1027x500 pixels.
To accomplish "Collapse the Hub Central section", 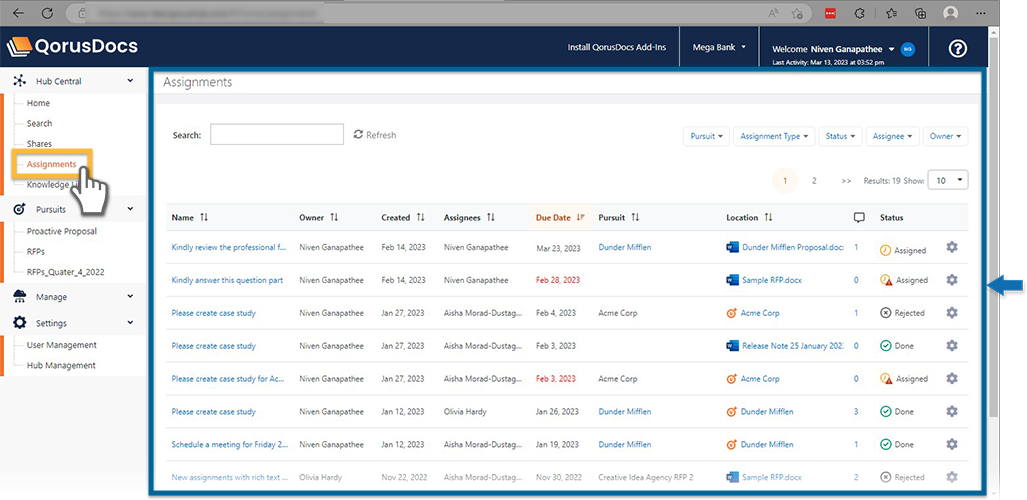I will [x=130, y=81].
